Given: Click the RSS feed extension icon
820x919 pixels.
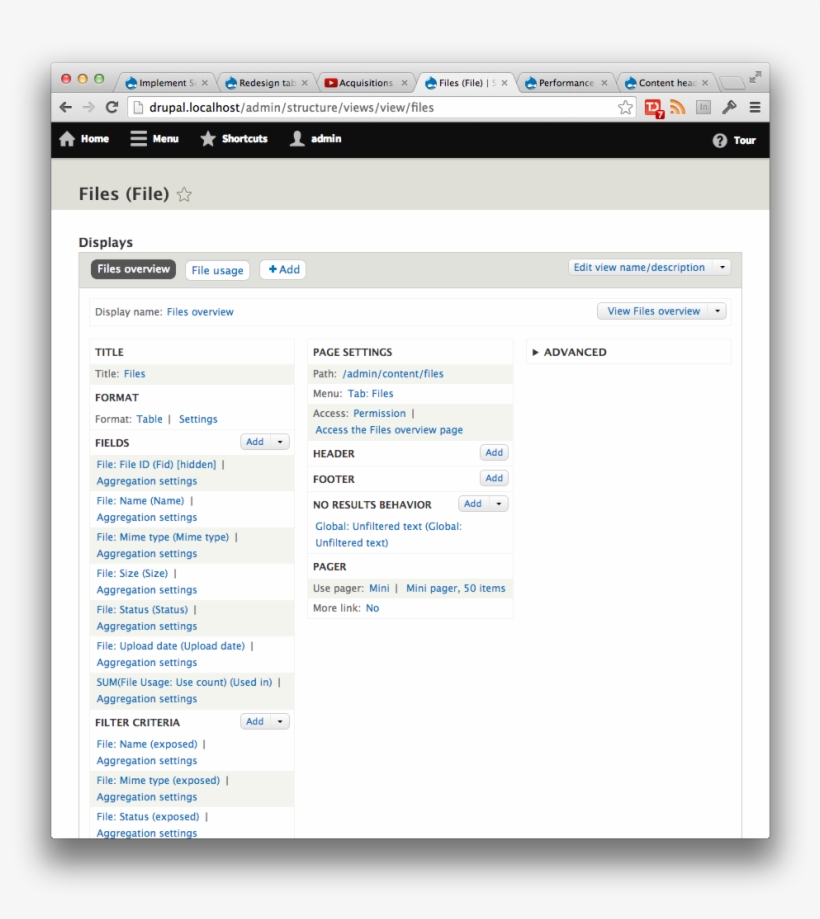Looking at the screenshot, I should 678,107.
